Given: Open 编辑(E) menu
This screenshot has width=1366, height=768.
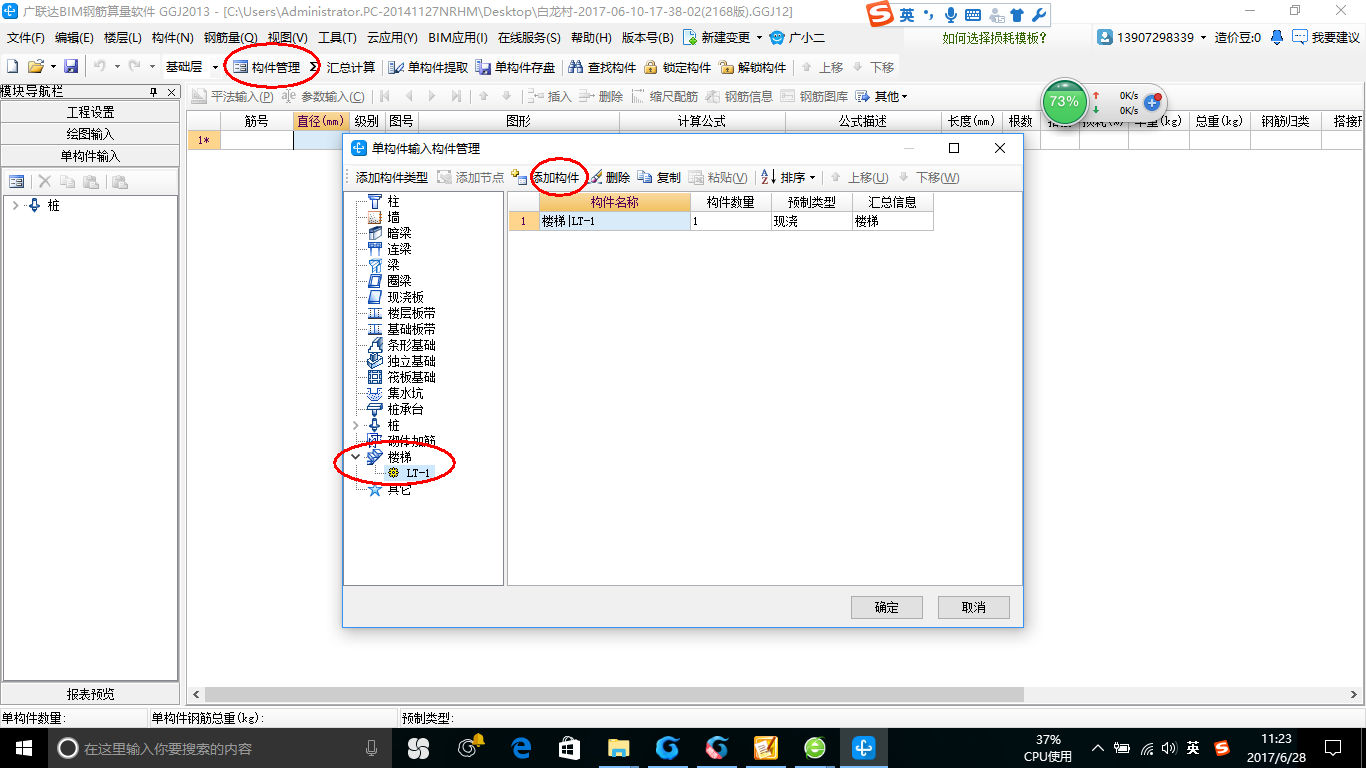Looking at the screenshot, I should pos(74,38).
